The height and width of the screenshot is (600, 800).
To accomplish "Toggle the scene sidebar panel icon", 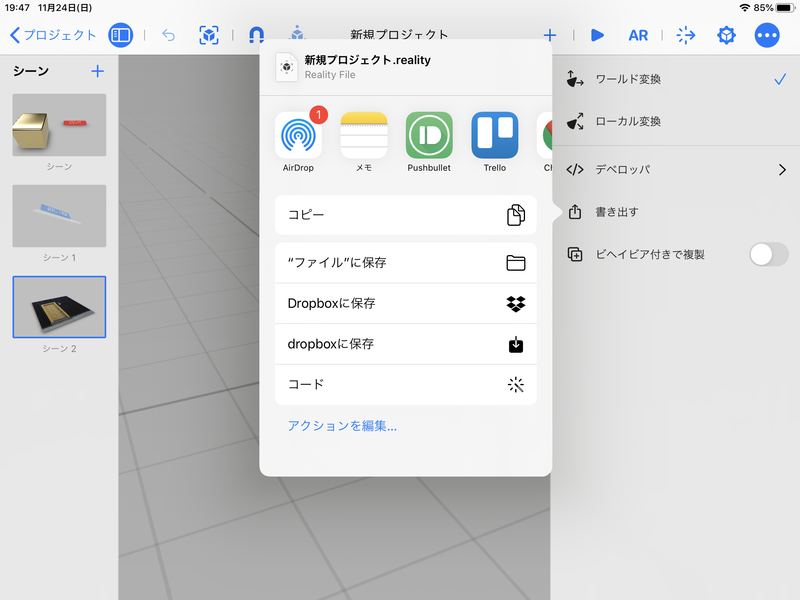I will [x=120, y=35].
